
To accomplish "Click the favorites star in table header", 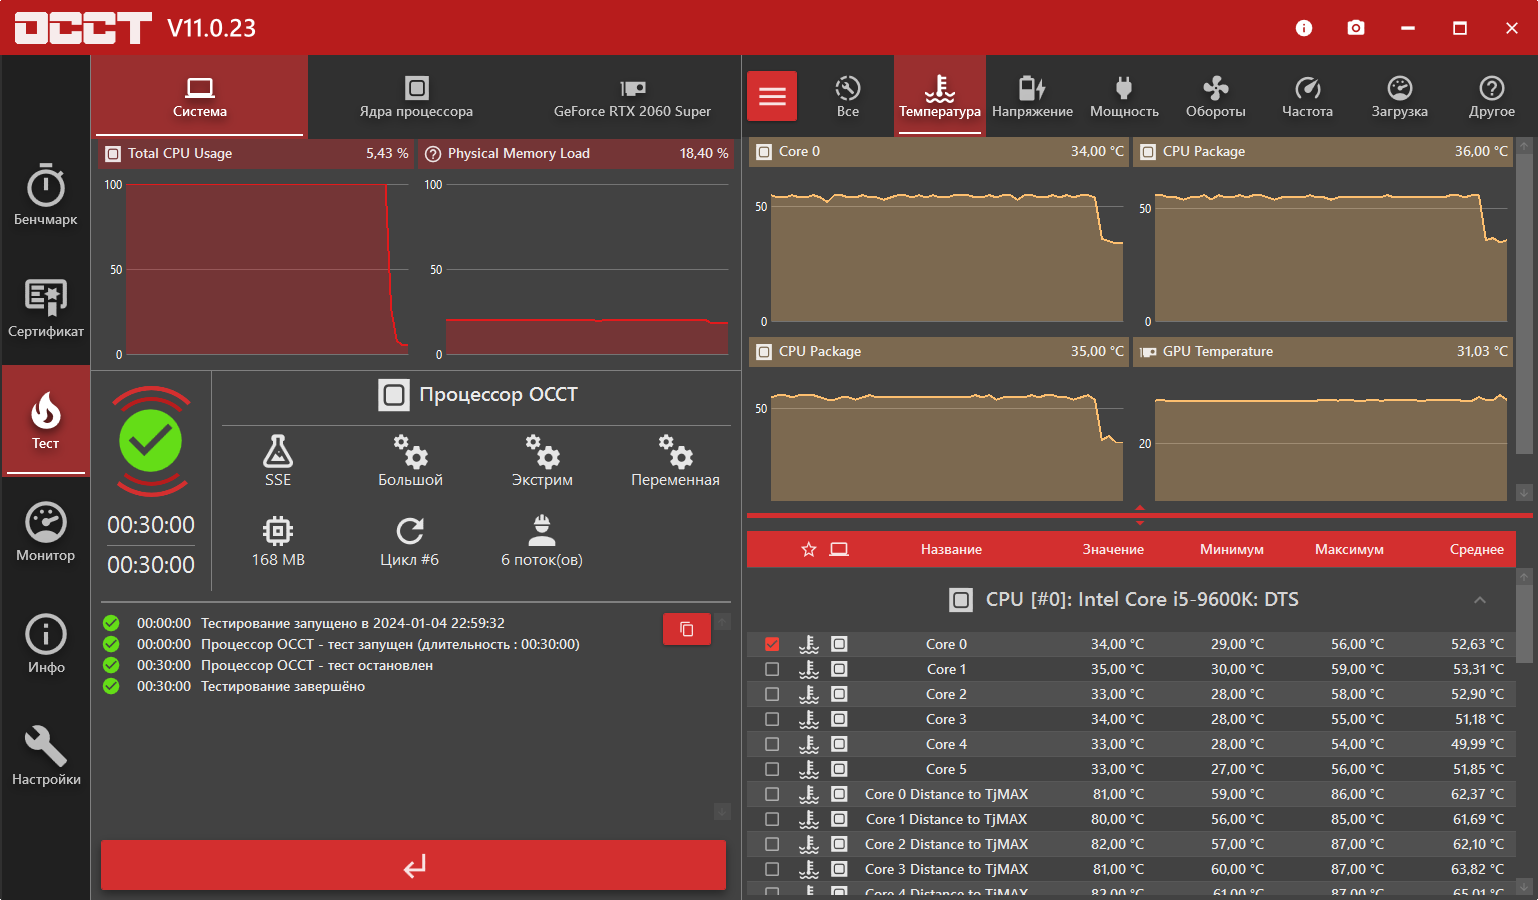I will pyautogui.click(x=809, y=549).
